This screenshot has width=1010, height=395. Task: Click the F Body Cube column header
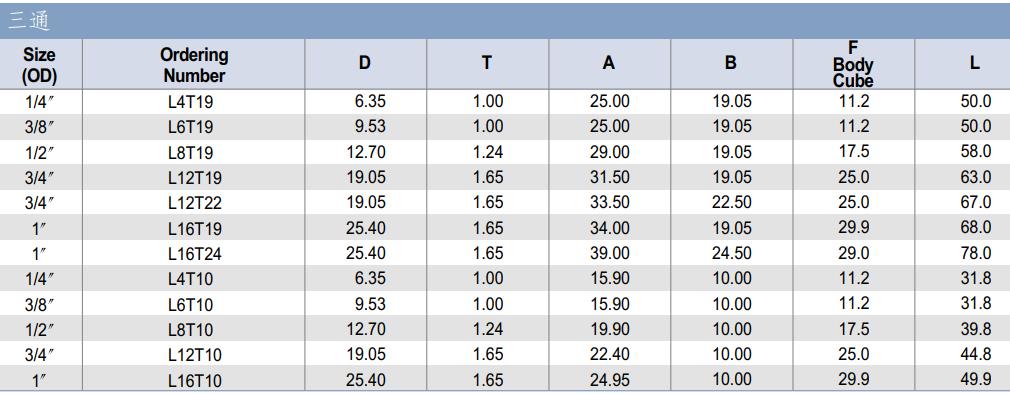click(853, 64)
